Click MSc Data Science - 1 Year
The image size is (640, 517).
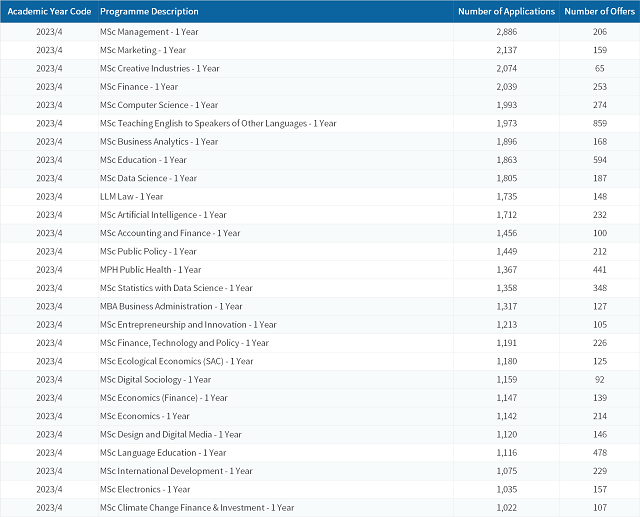pyautogui.click(x=148, y=178)
